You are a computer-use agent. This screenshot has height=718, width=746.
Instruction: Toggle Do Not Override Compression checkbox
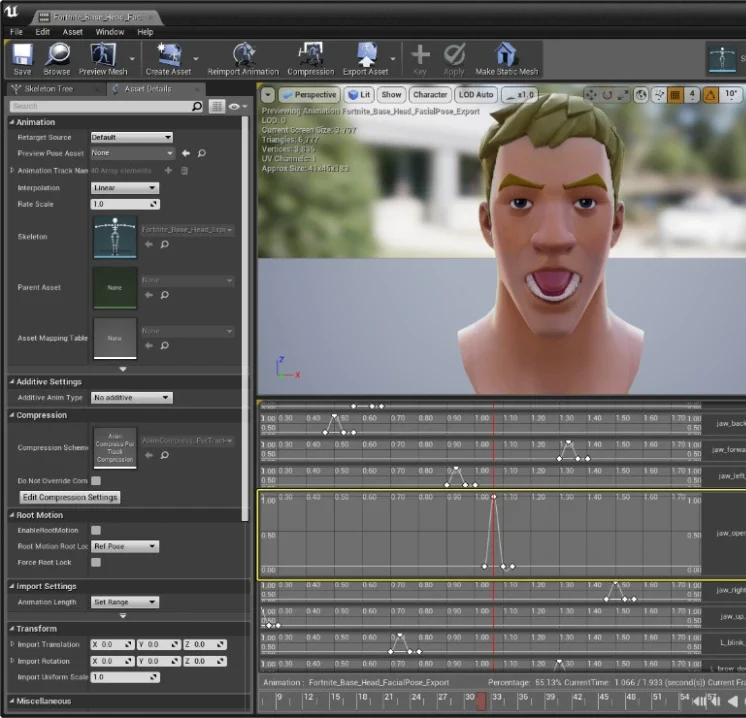96,481
